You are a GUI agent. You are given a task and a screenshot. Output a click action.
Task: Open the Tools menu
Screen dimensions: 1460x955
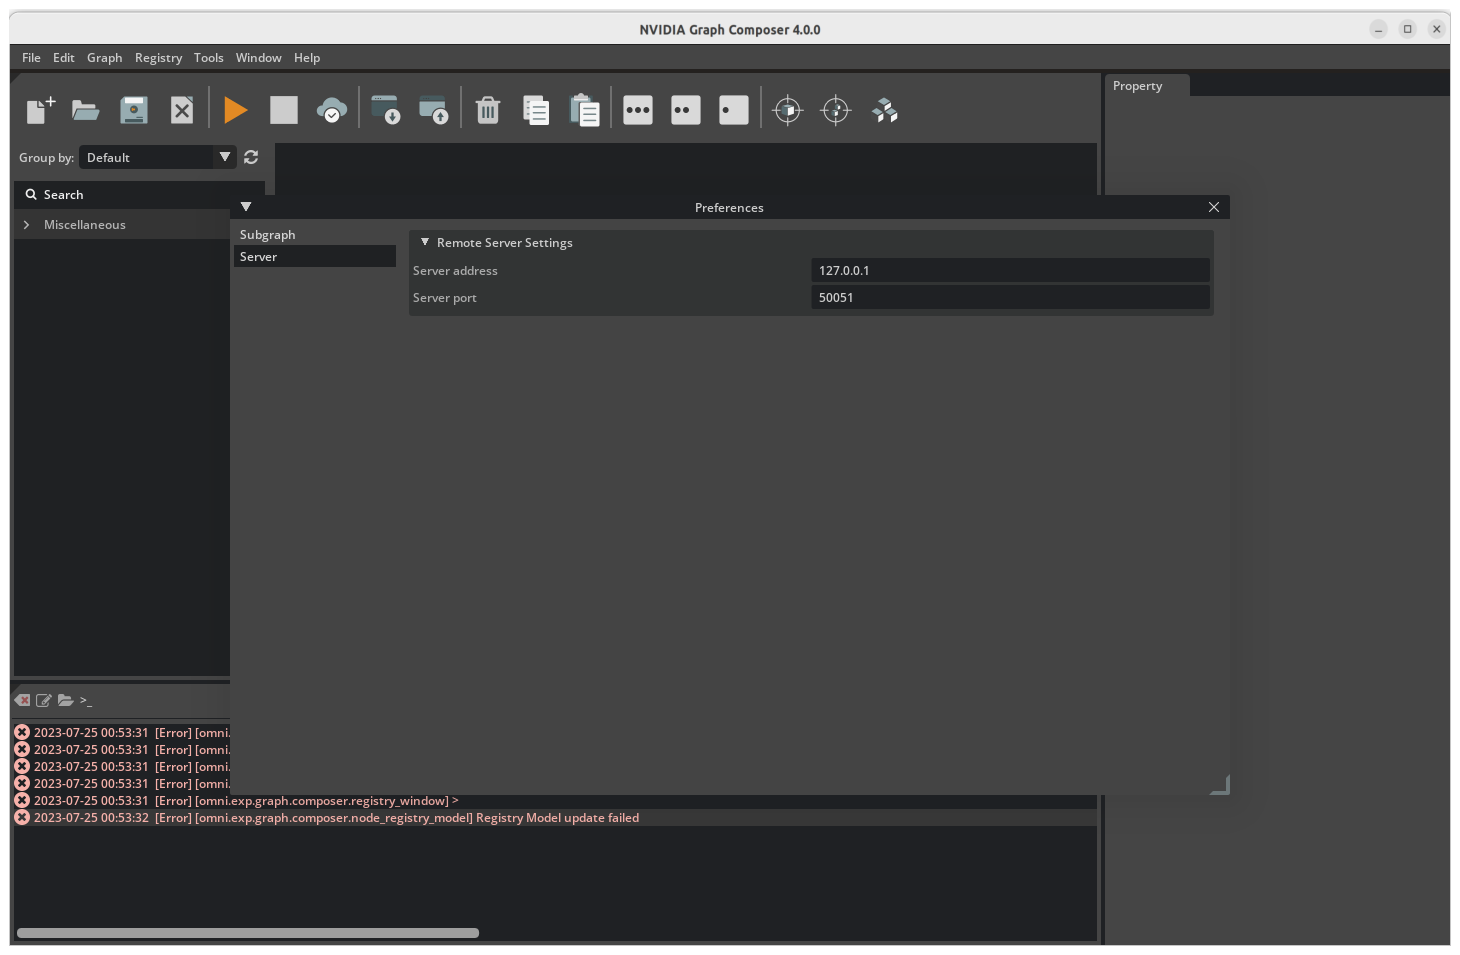(209, 58)
